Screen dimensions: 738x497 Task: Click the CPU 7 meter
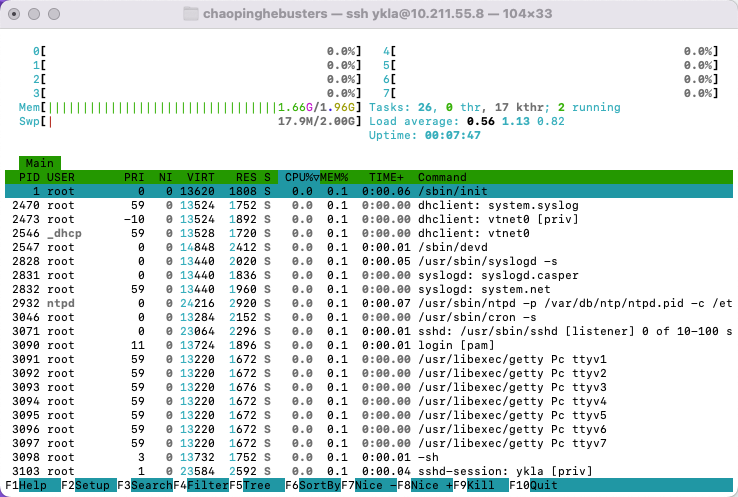click(x=551, y=93)
